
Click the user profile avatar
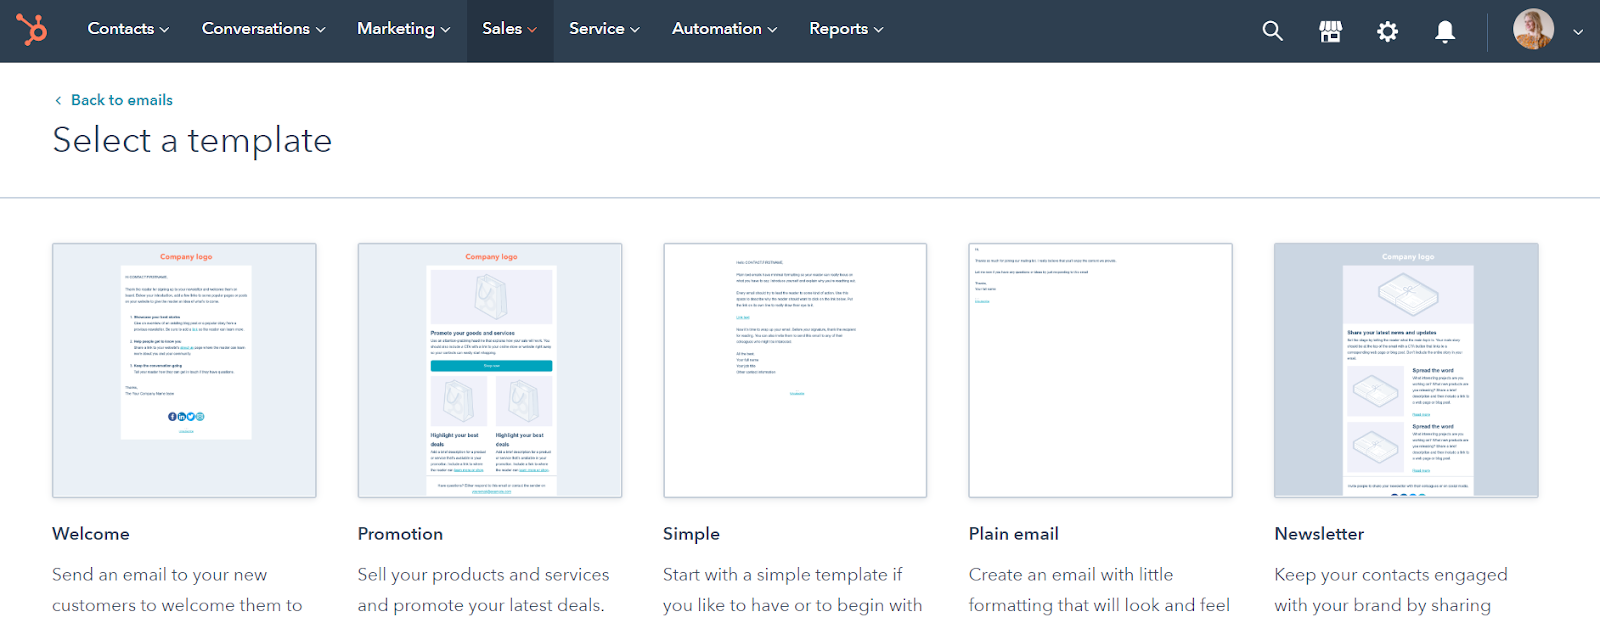(1532, 30)
